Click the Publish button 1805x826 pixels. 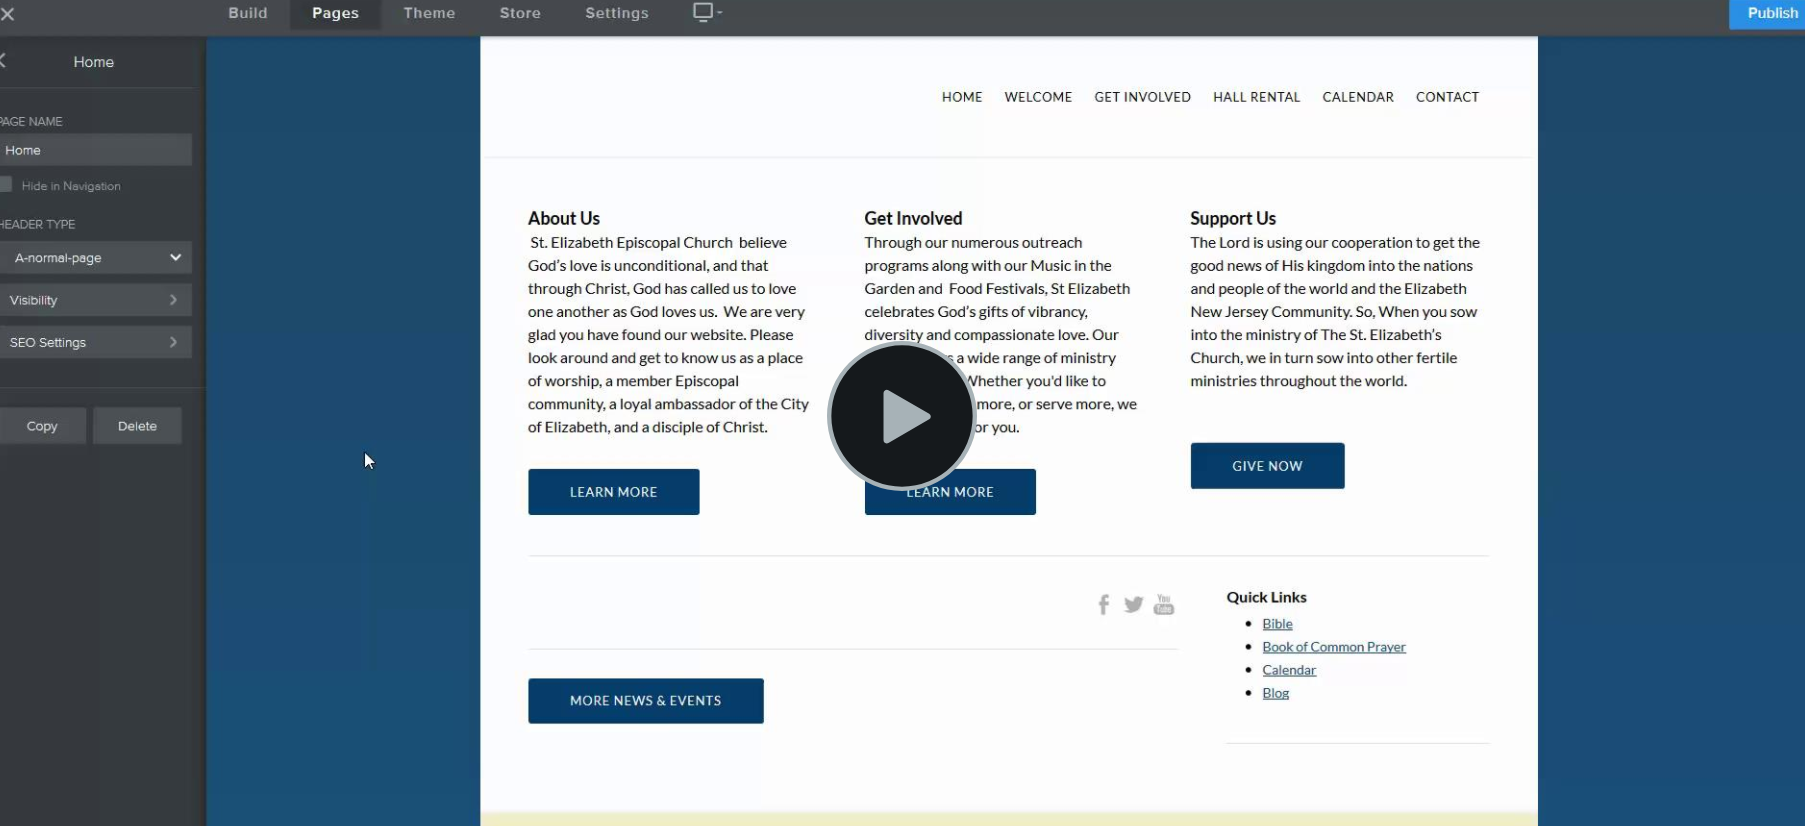pos(1767,14)
